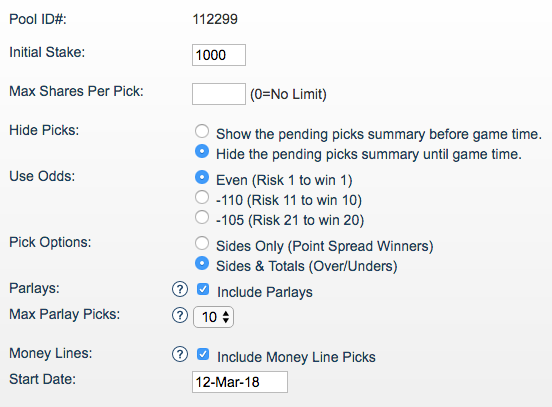Viewport: 552px width, 407px height.
Task: Choose -105 odds (Risk 21 to win 20)
Action: pos(202,218)
